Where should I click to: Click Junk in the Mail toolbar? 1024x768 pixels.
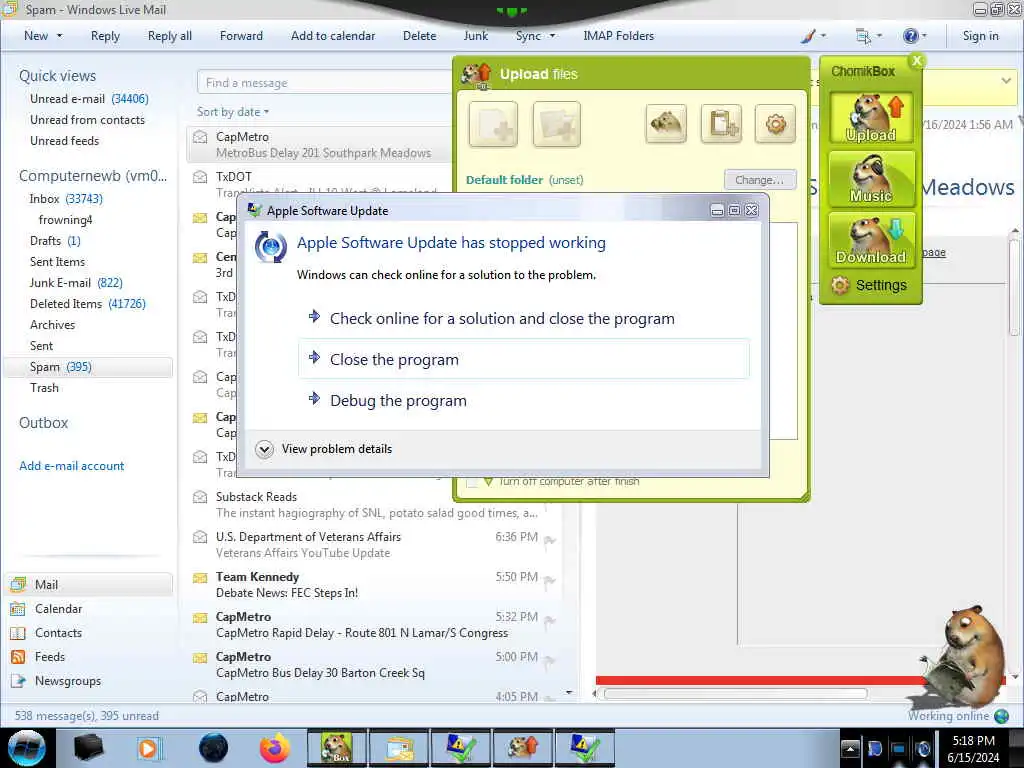[475, 36]
